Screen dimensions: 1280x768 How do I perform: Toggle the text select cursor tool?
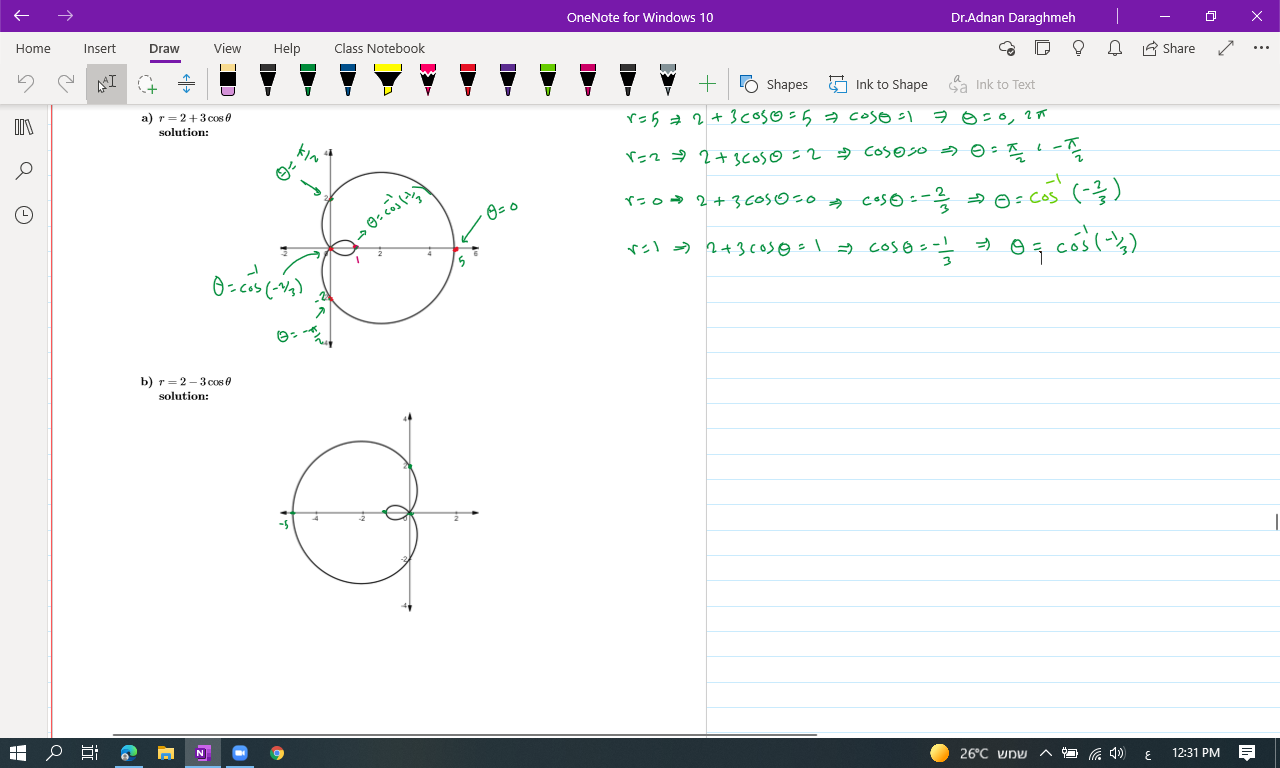[x=106, y=84]
